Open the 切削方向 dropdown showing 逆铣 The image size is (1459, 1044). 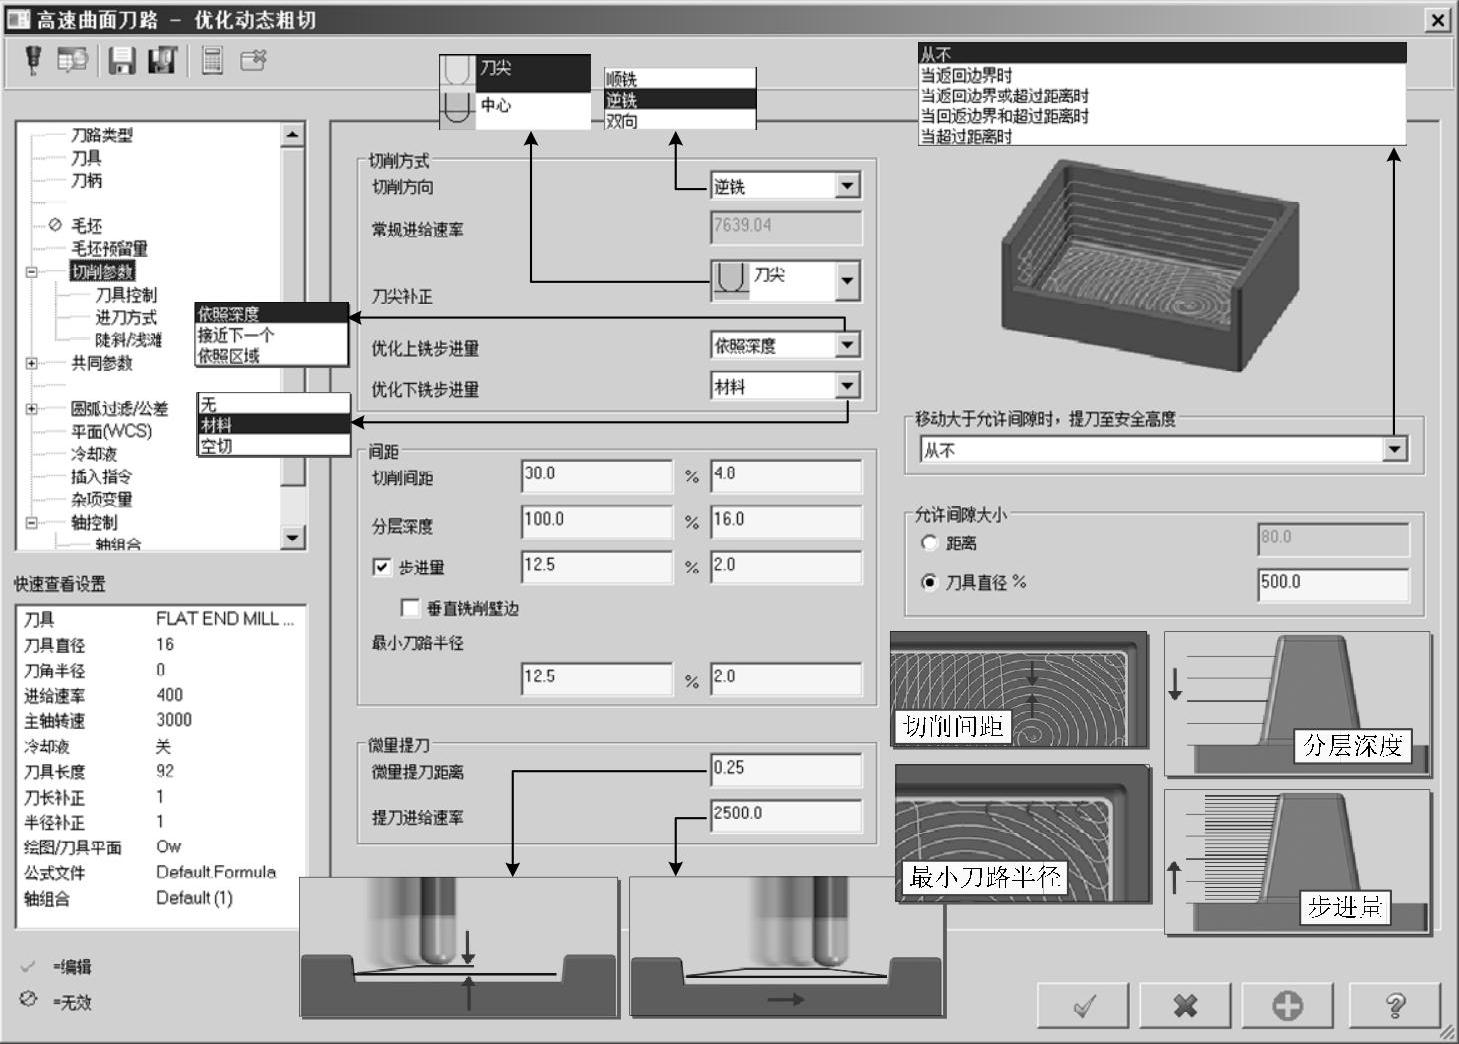pyautogui.click(x=847, y=186)
